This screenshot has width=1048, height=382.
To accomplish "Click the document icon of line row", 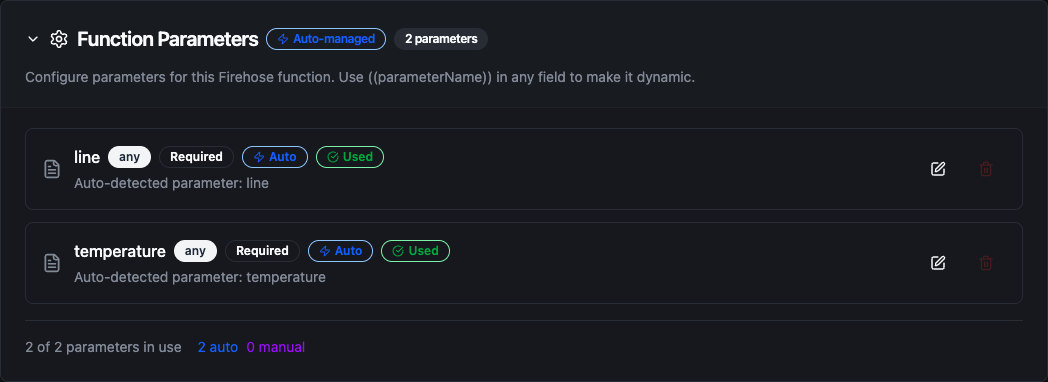I will coord(52,169).
